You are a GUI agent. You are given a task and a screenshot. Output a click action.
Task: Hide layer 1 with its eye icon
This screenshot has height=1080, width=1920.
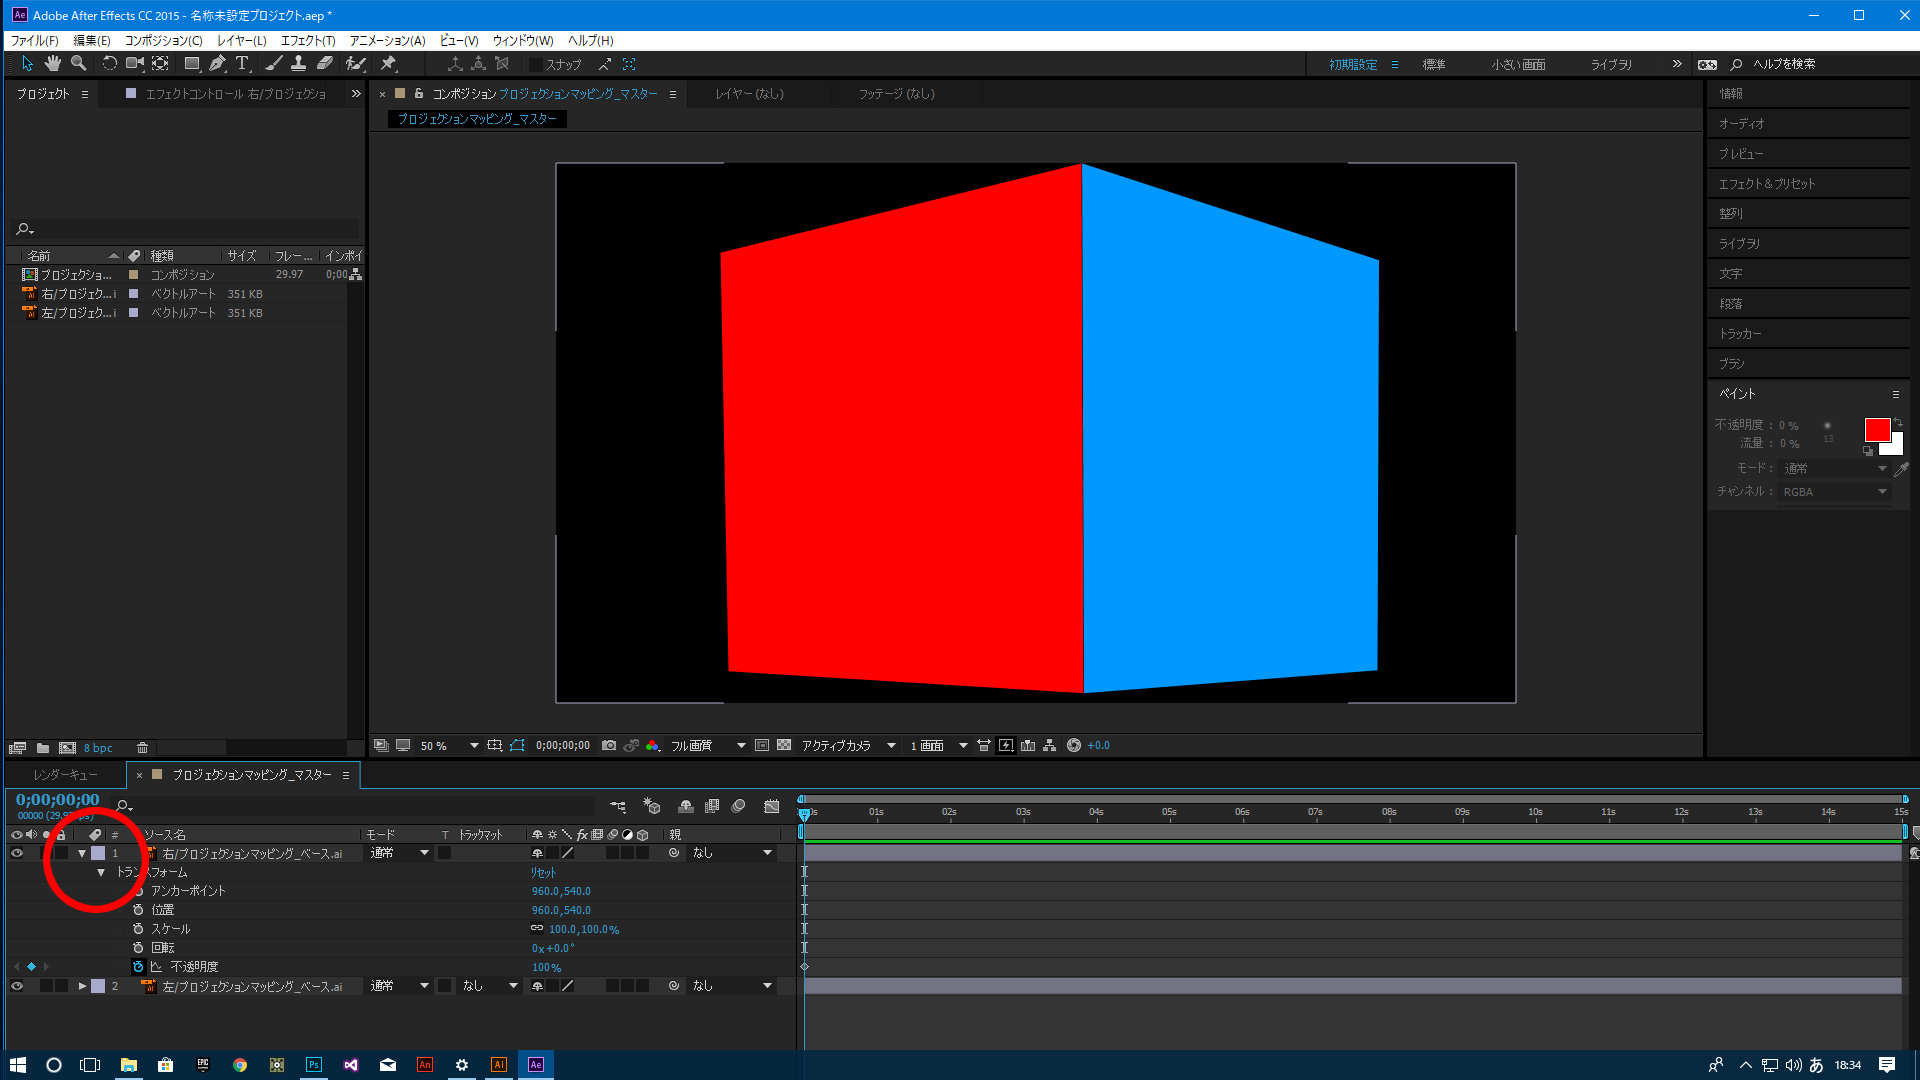click(x=16, y=853)
